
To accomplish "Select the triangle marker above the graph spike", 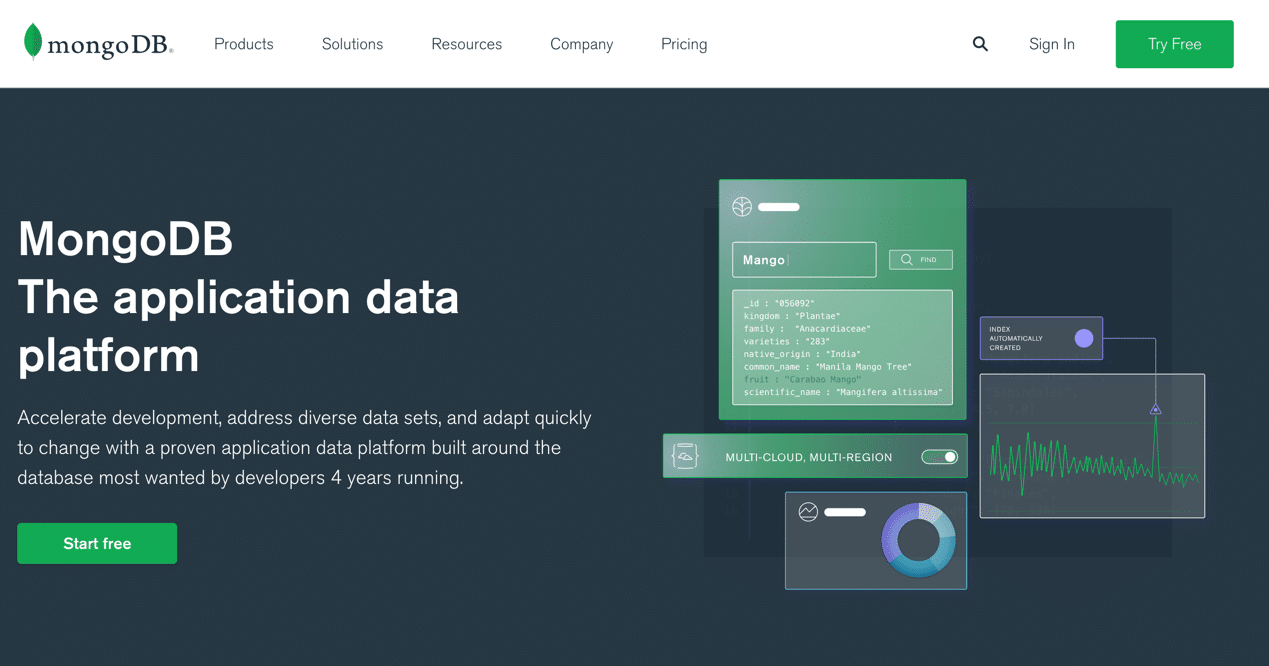I will [1155, 409].
